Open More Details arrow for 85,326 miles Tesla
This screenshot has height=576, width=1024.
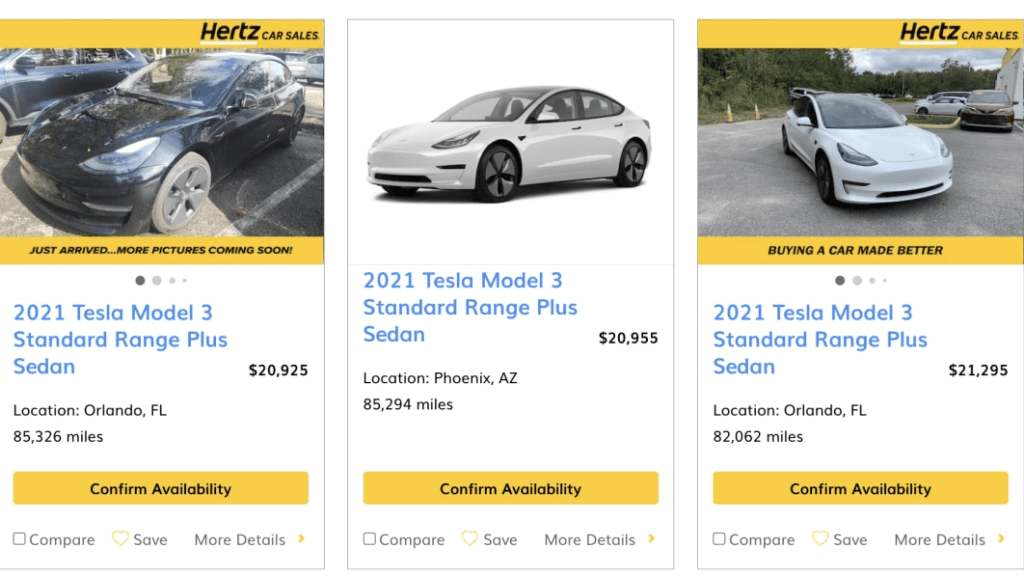coord(301,539)
